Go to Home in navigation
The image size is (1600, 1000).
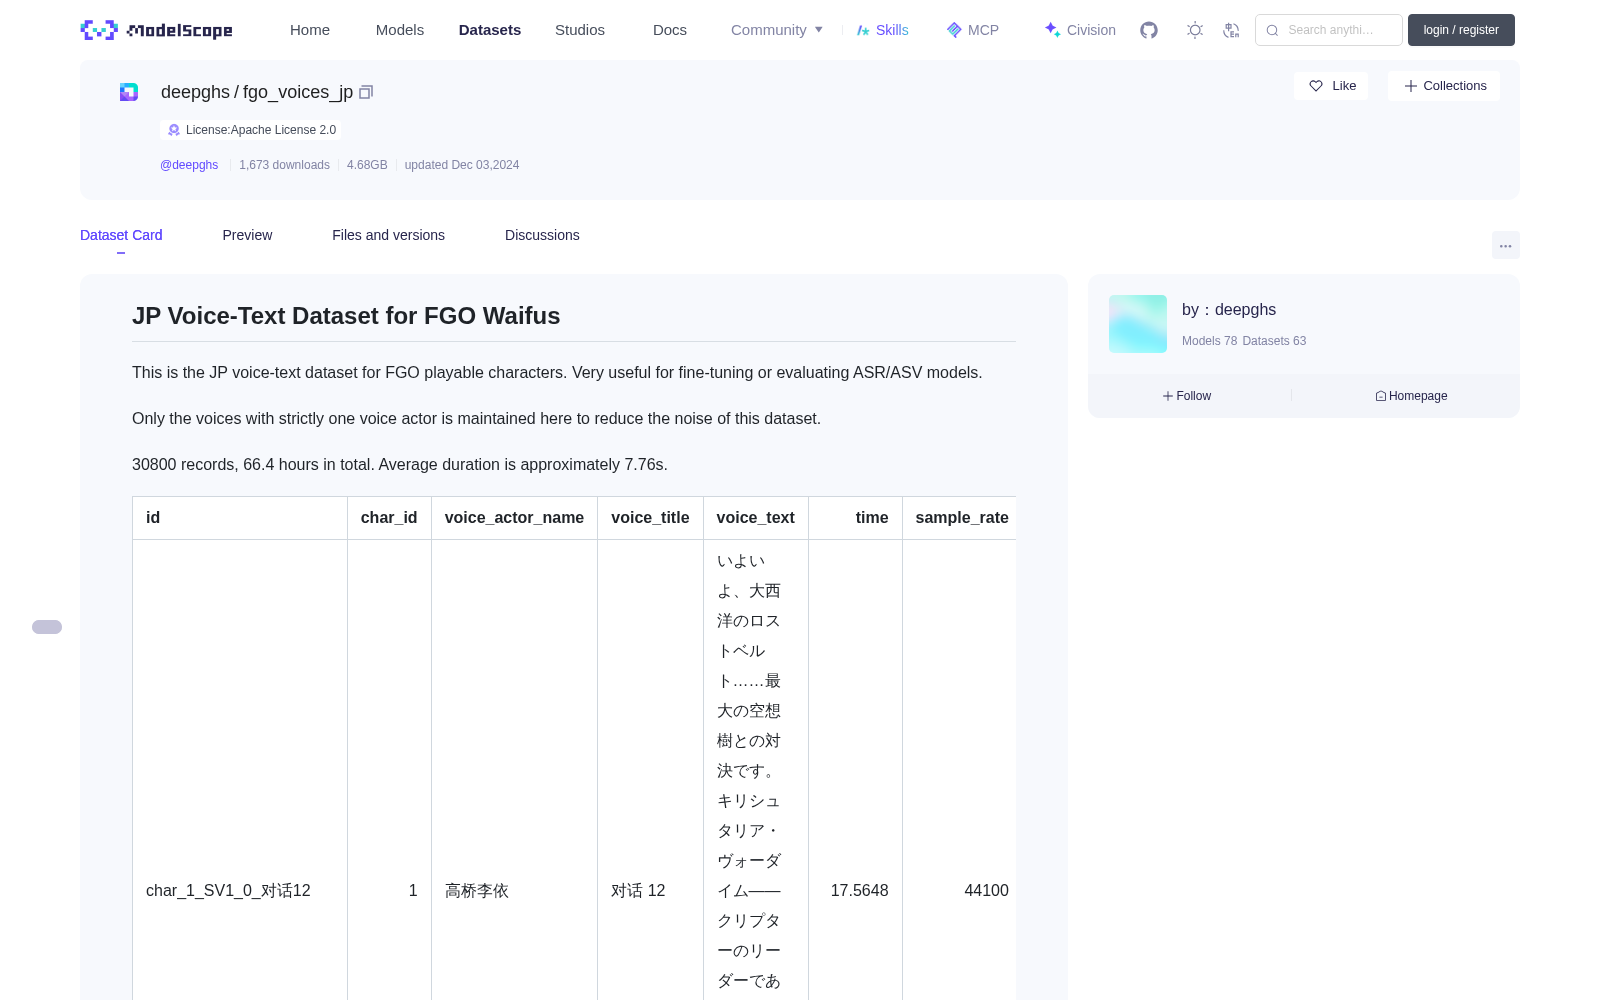point(310,30)
